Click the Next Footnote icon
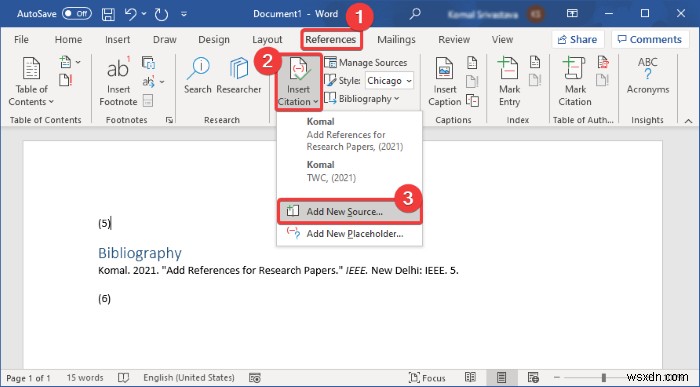Viewport: 700px width, 387px height. 148,81
